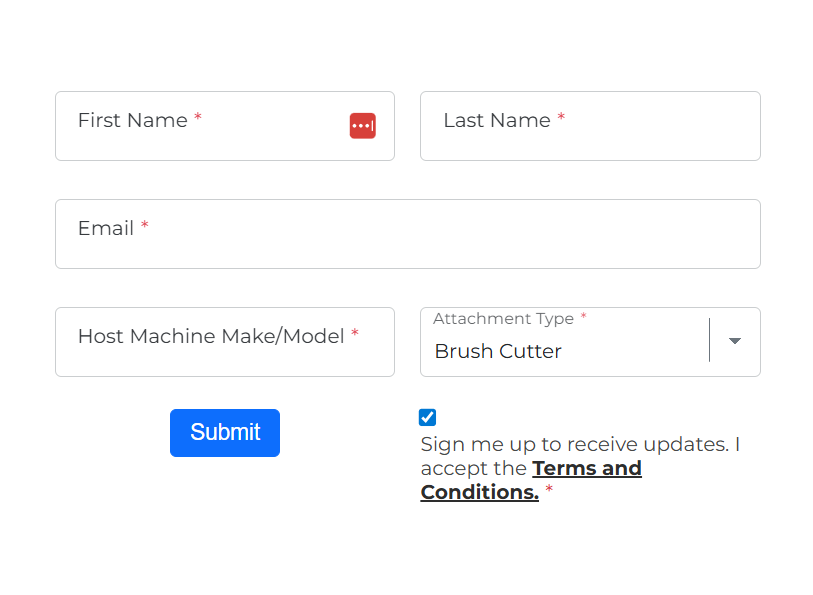Focus the Last Name input field
The image size is (813, 595).
click(590, 140)
